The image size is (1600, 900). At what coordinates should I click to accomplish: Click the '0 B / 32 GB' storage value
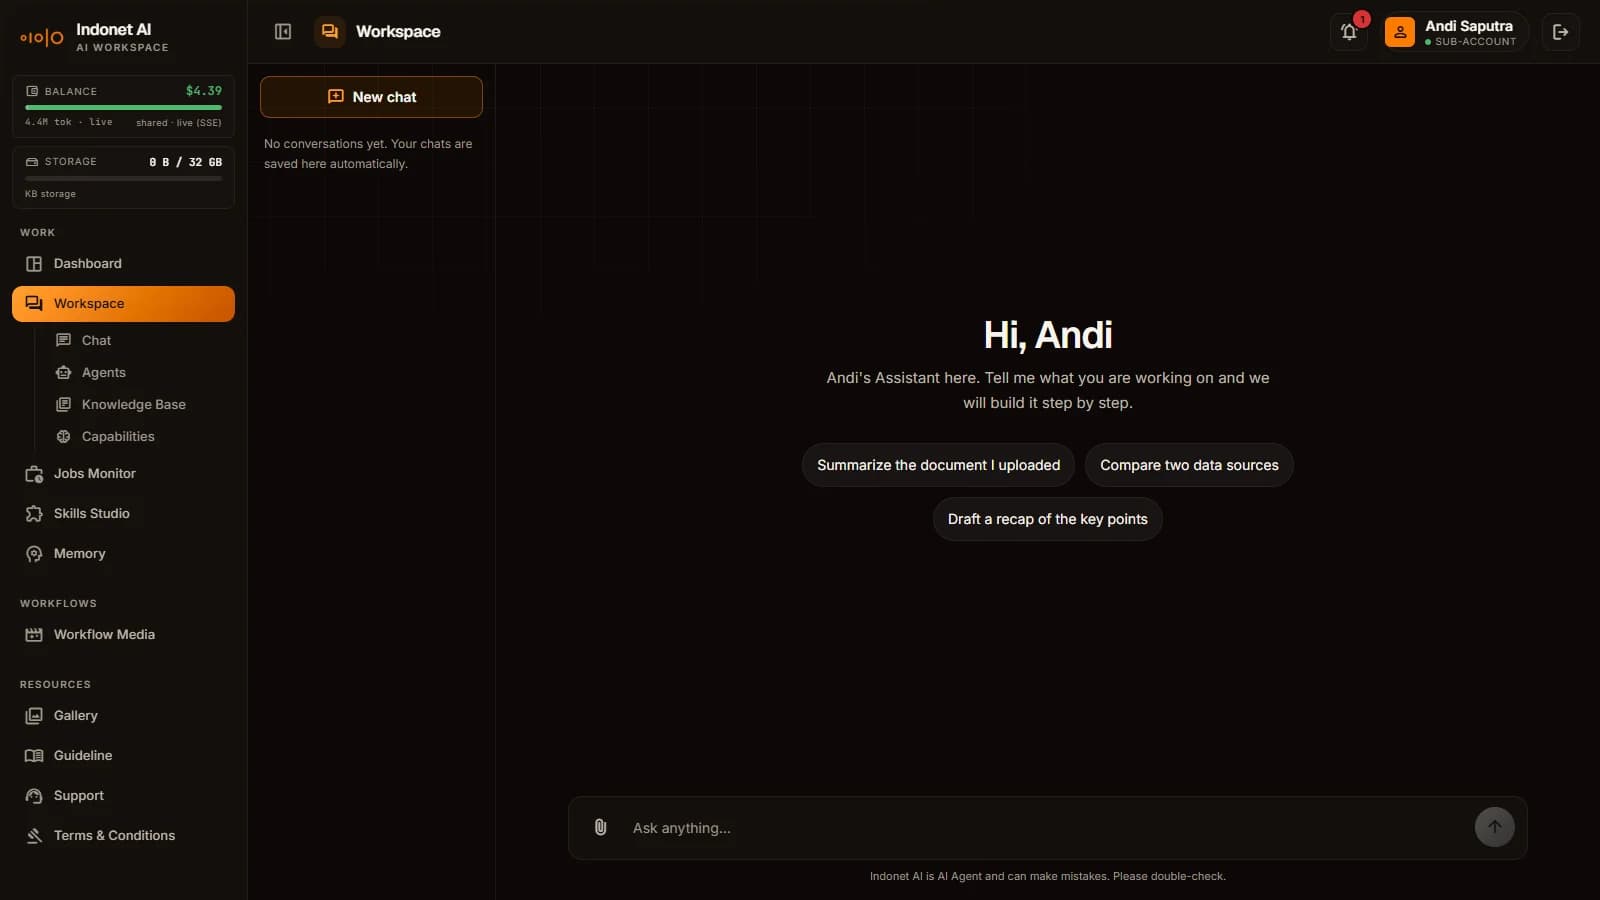185,162
